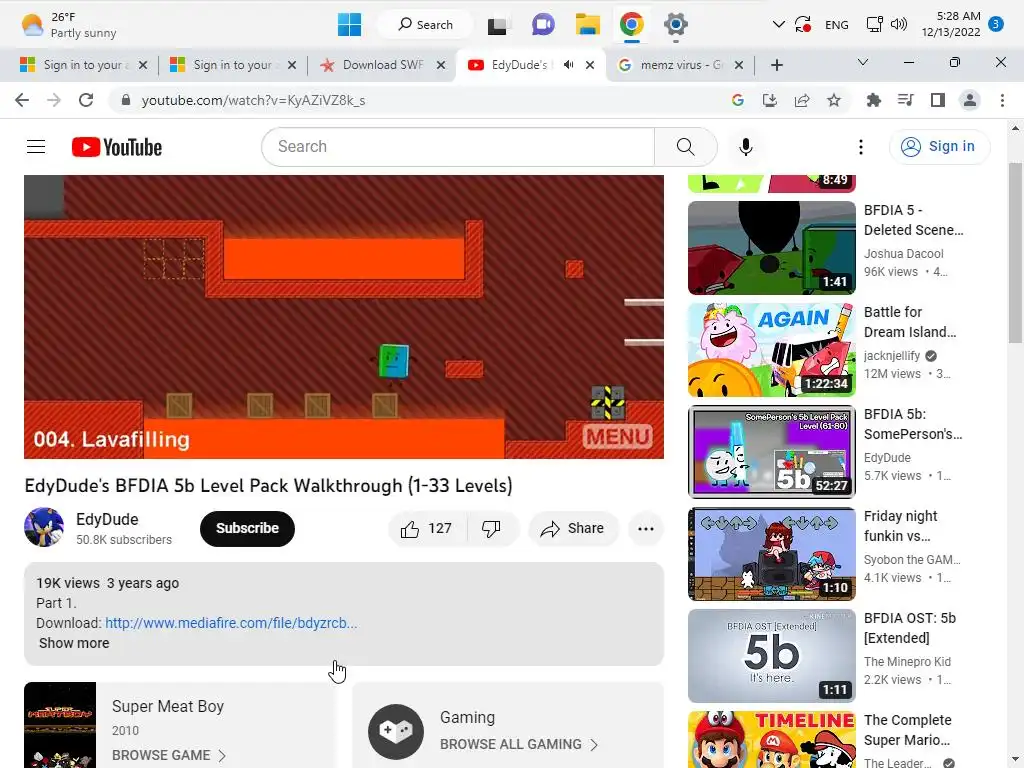
Task: Mute the EdyDude tab speaker icon
Action: click(x=569, y=65)
